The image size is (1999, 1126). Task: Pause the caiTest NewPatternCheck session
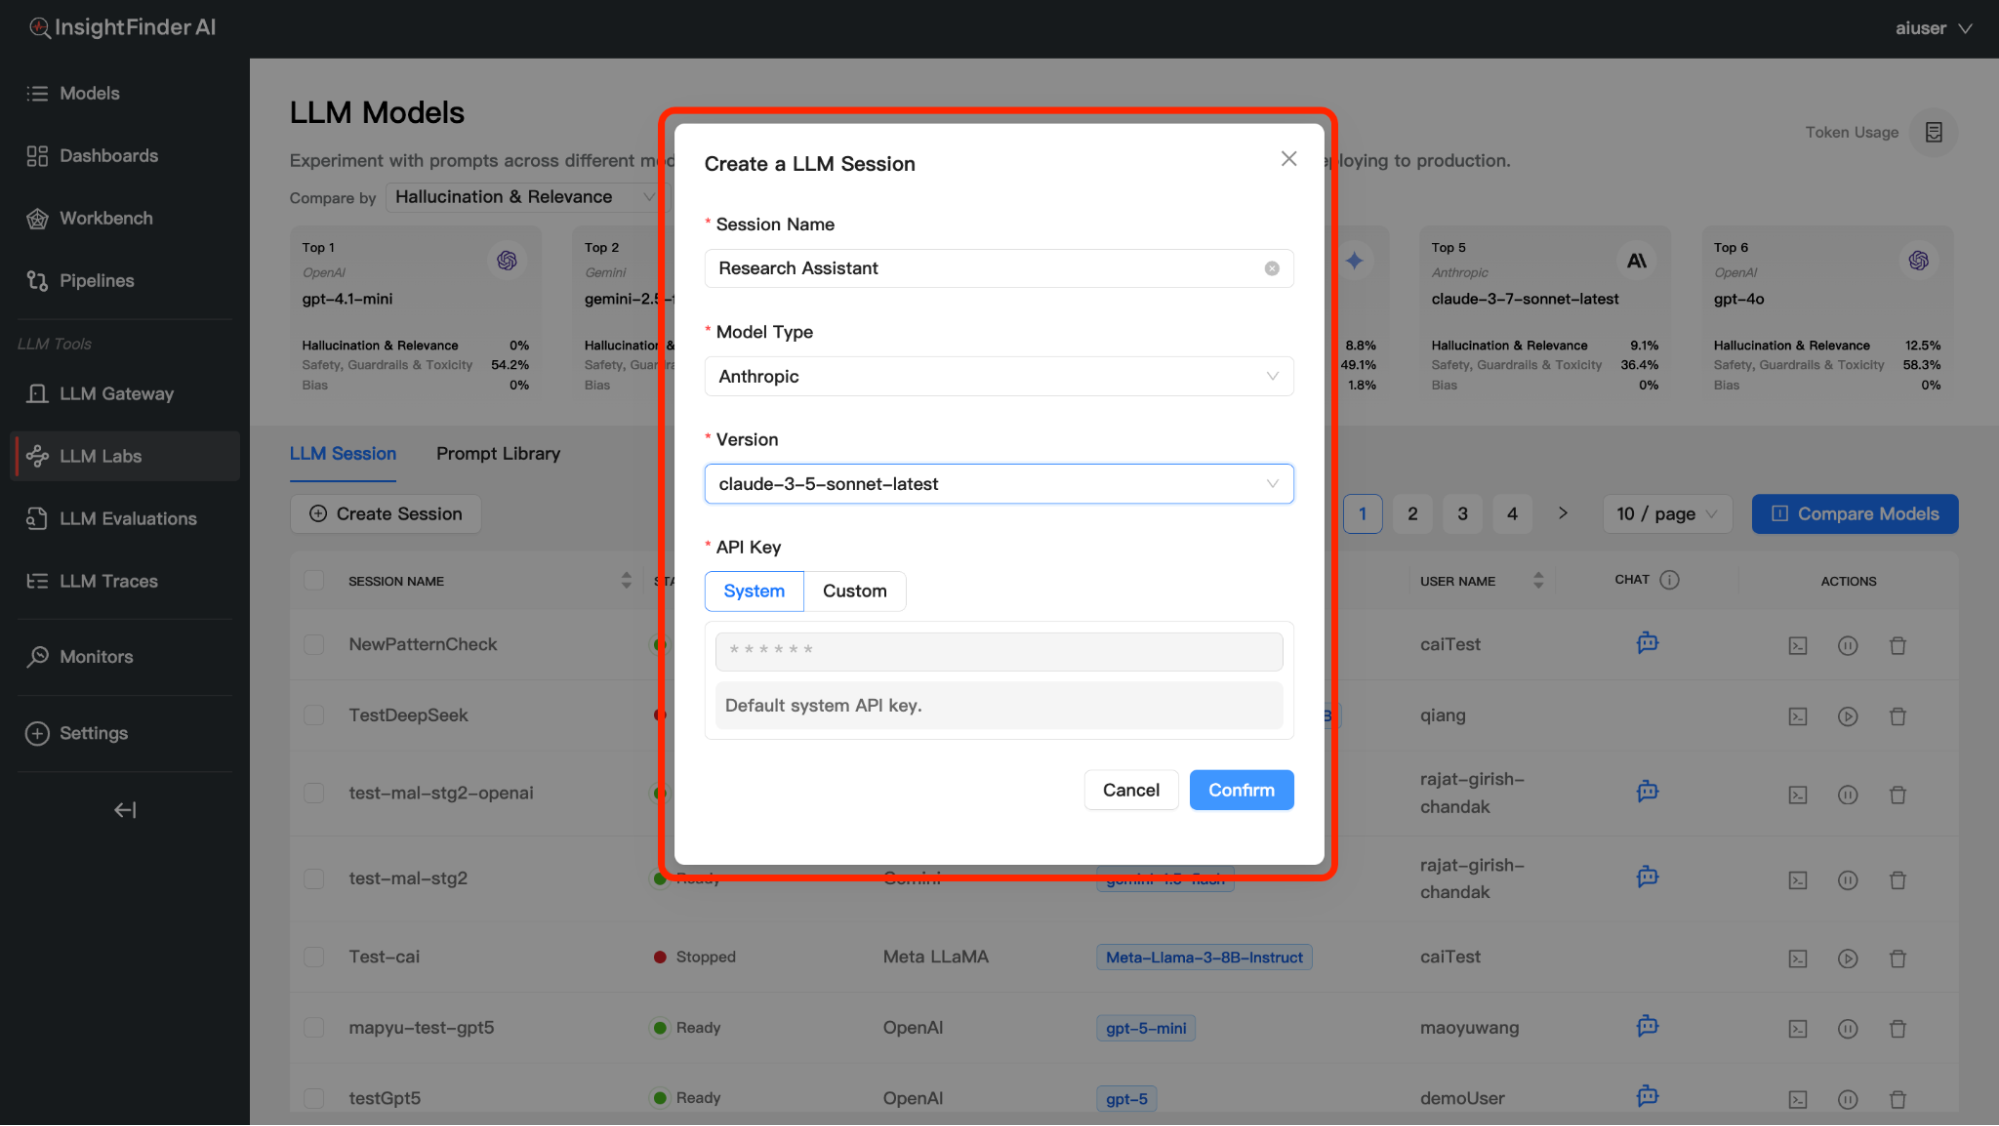point(1847,646)
